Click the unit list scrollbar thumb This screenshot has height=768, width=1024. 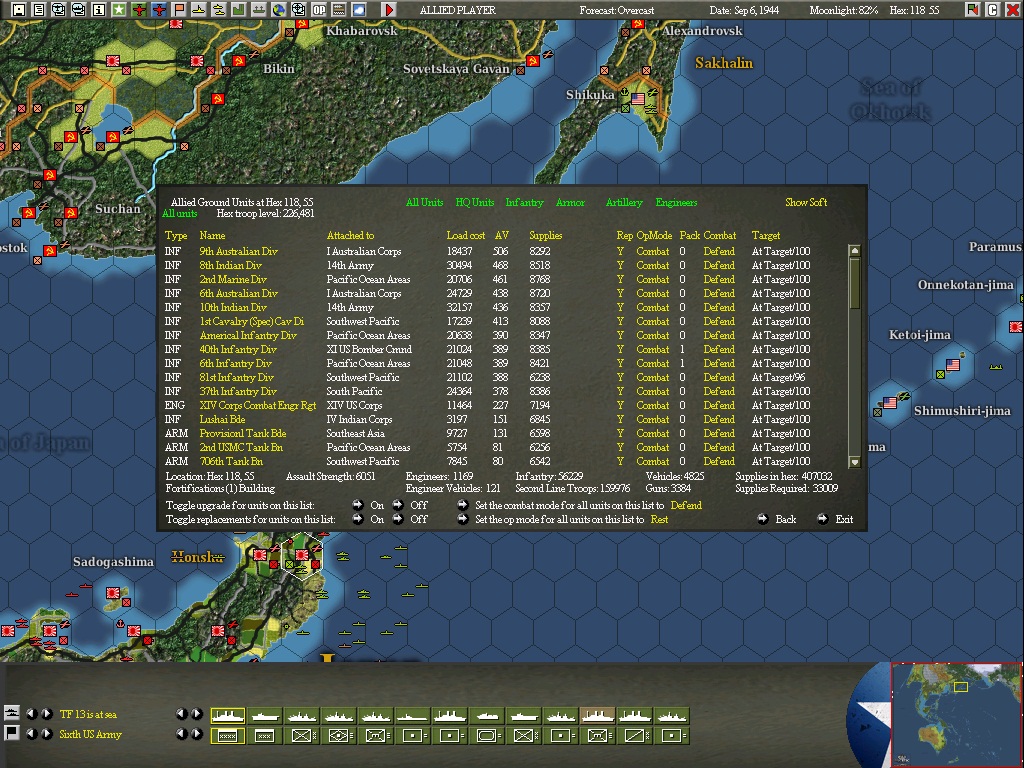[854, 283]
